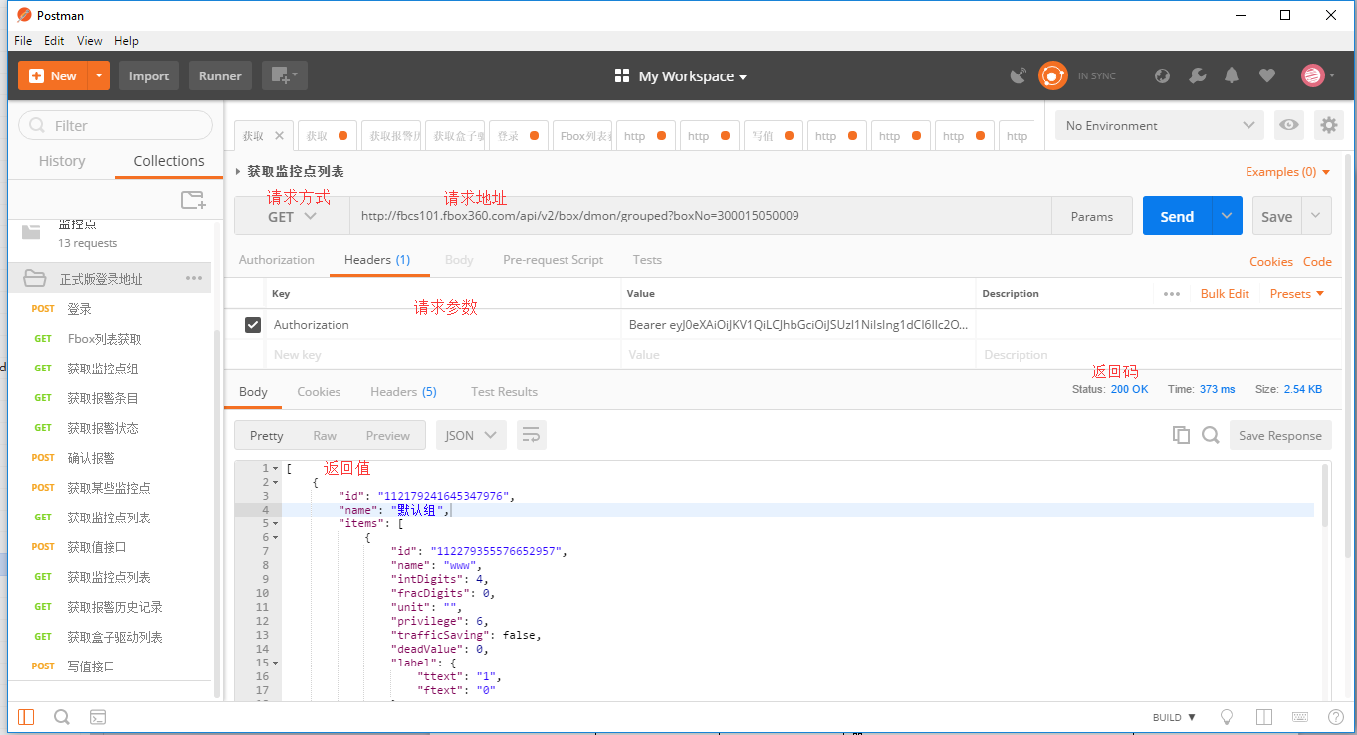Switch to response Cookies tab
The image size is (1357, 735).
tap(319, 392)
